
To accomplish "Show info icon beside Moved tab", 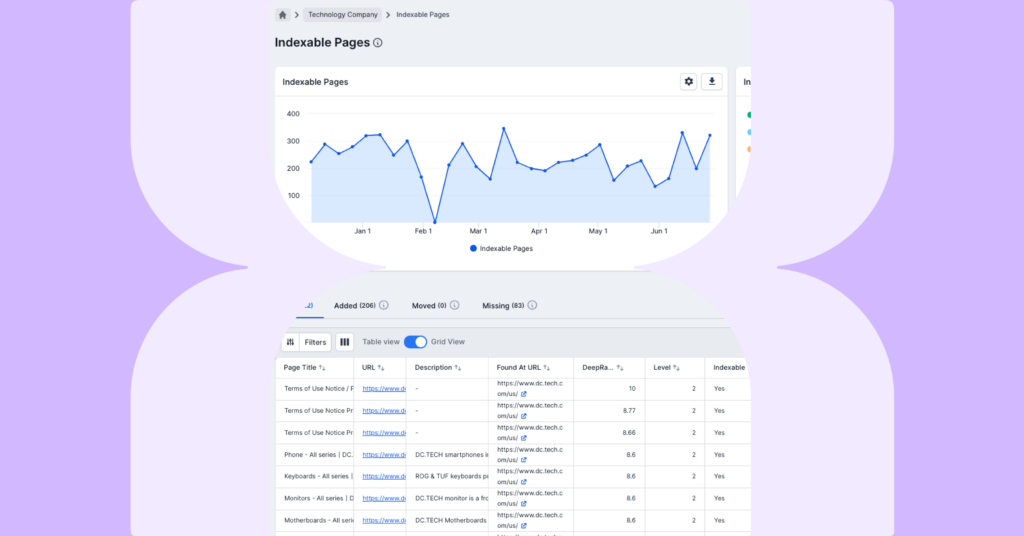I will [x=455, y=305].
